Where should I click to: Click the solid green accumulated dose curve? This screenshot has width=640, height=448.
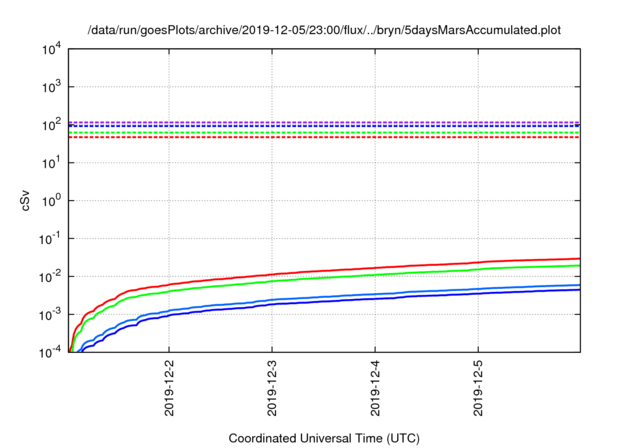tap(324, 276)
